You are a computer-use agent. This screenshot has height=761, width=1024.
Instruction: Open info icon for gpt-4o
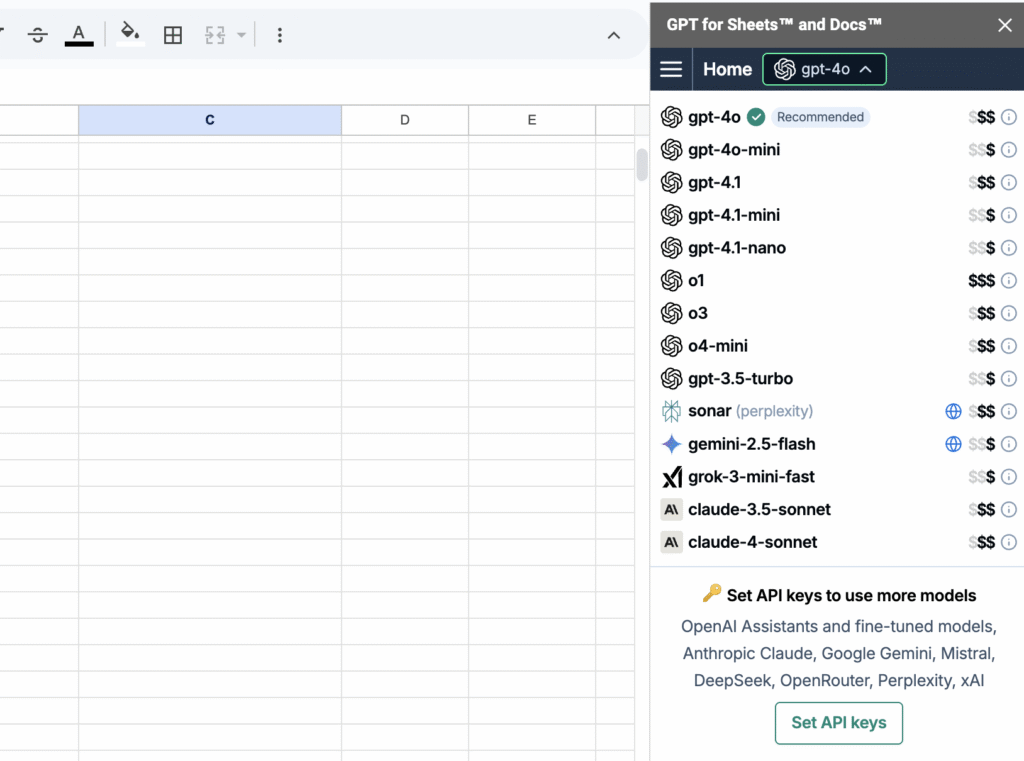click(x=1008, y=117)
